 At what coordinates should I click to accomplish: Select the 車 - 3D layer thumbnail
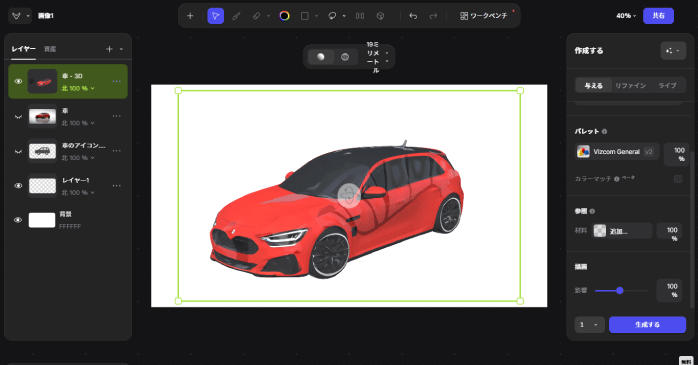(42, 81)
